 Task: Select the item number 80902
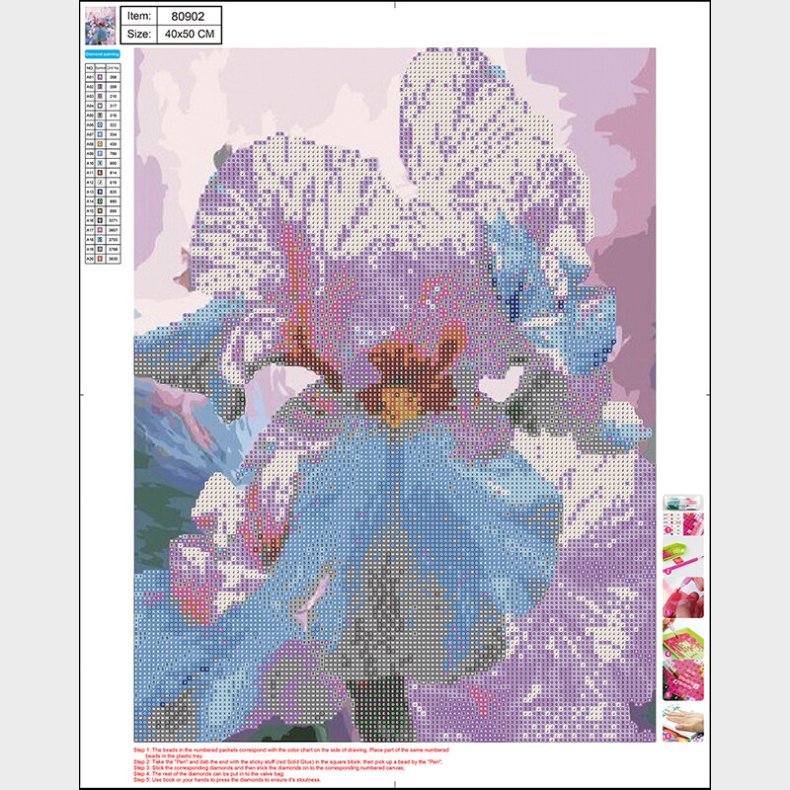(x=188, y=16)
